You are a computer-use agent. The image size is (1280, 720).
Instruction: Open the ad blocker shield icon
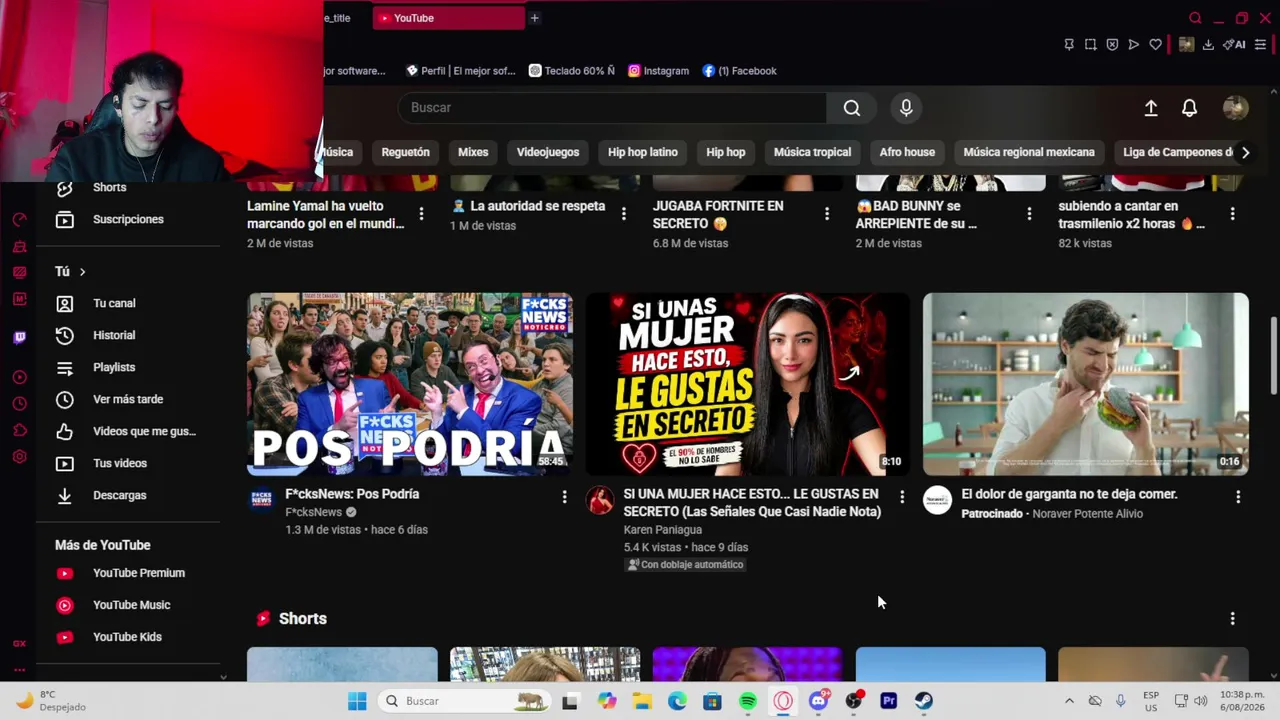point(1112,45)
